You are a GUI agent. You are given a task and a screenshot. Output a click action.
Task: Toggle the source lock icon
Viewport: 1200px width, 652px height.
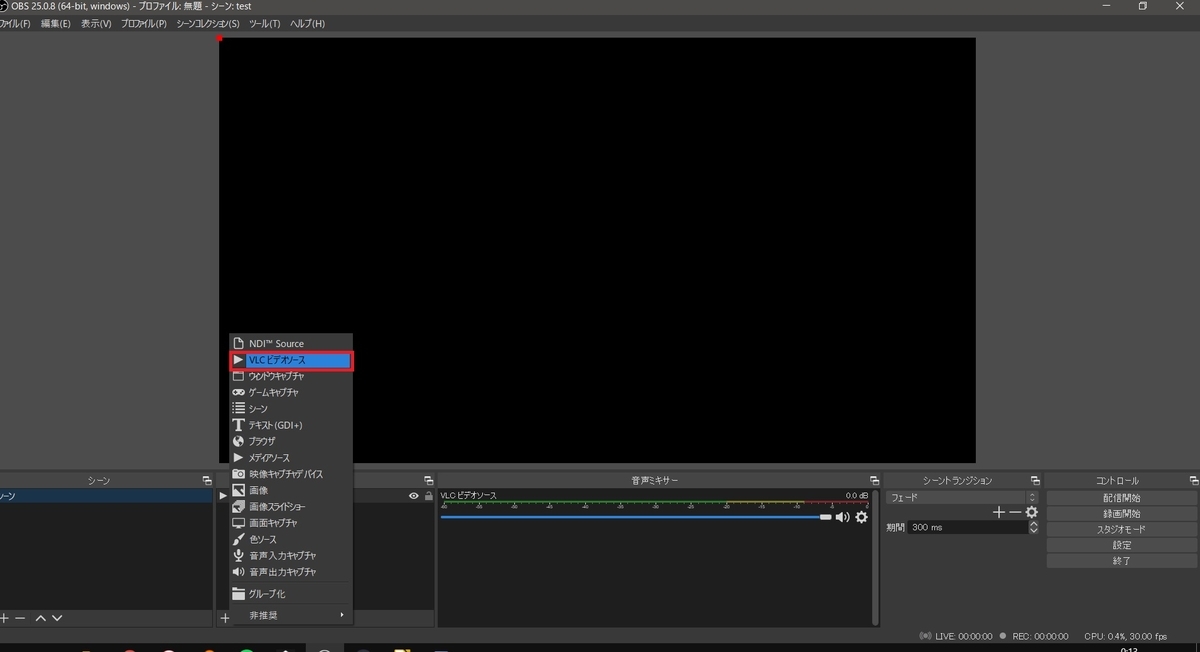click(x=429, y=496)
